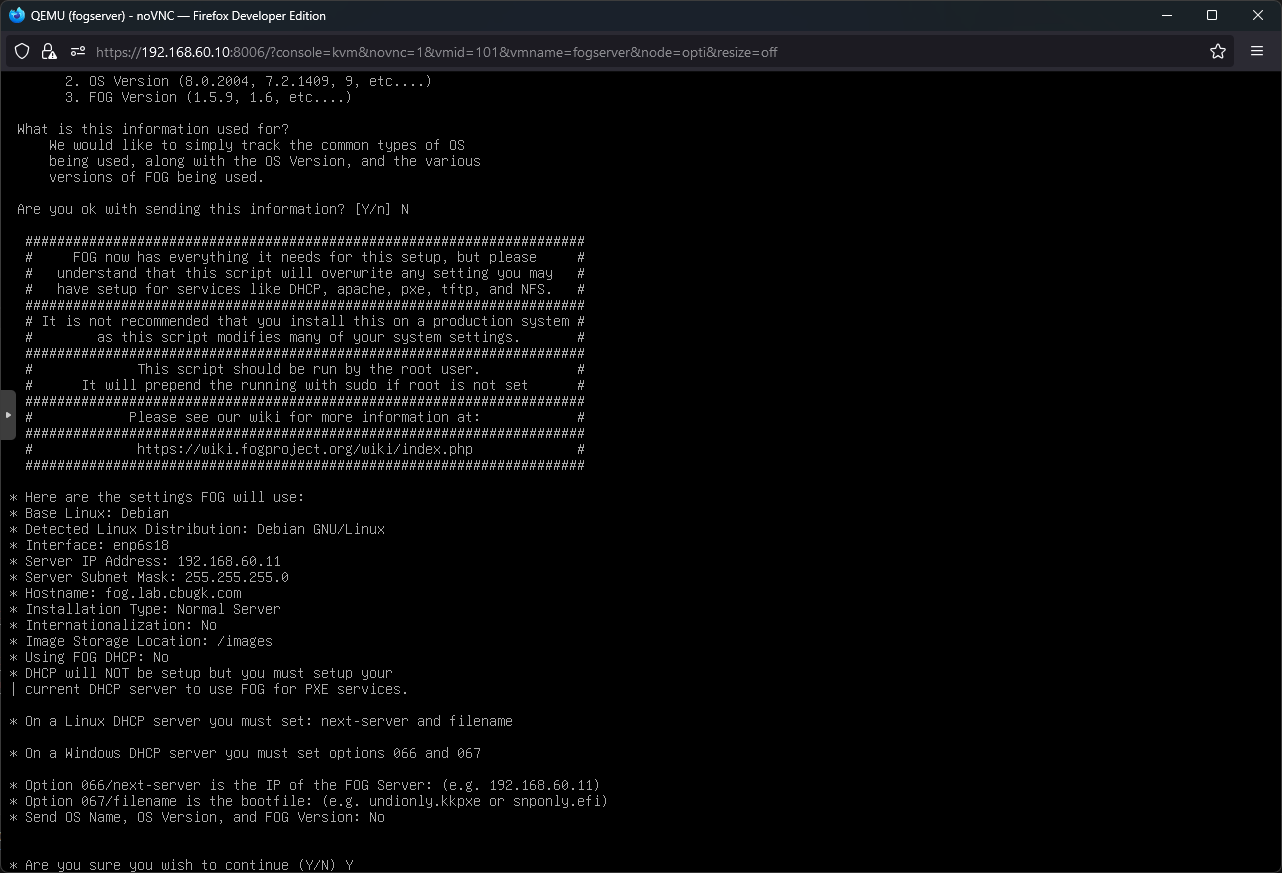
Task: Click the wiki.fogproject.org URL text
Action: 305,449
